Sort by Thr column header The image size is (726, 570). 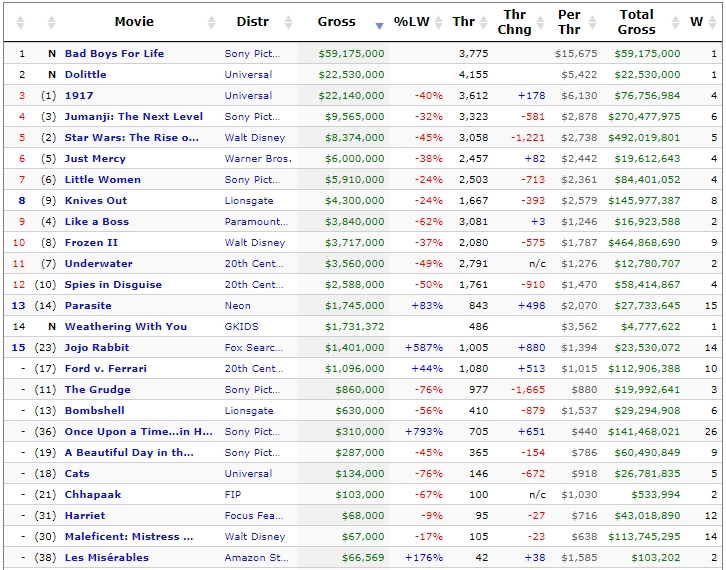click(463, 22)
